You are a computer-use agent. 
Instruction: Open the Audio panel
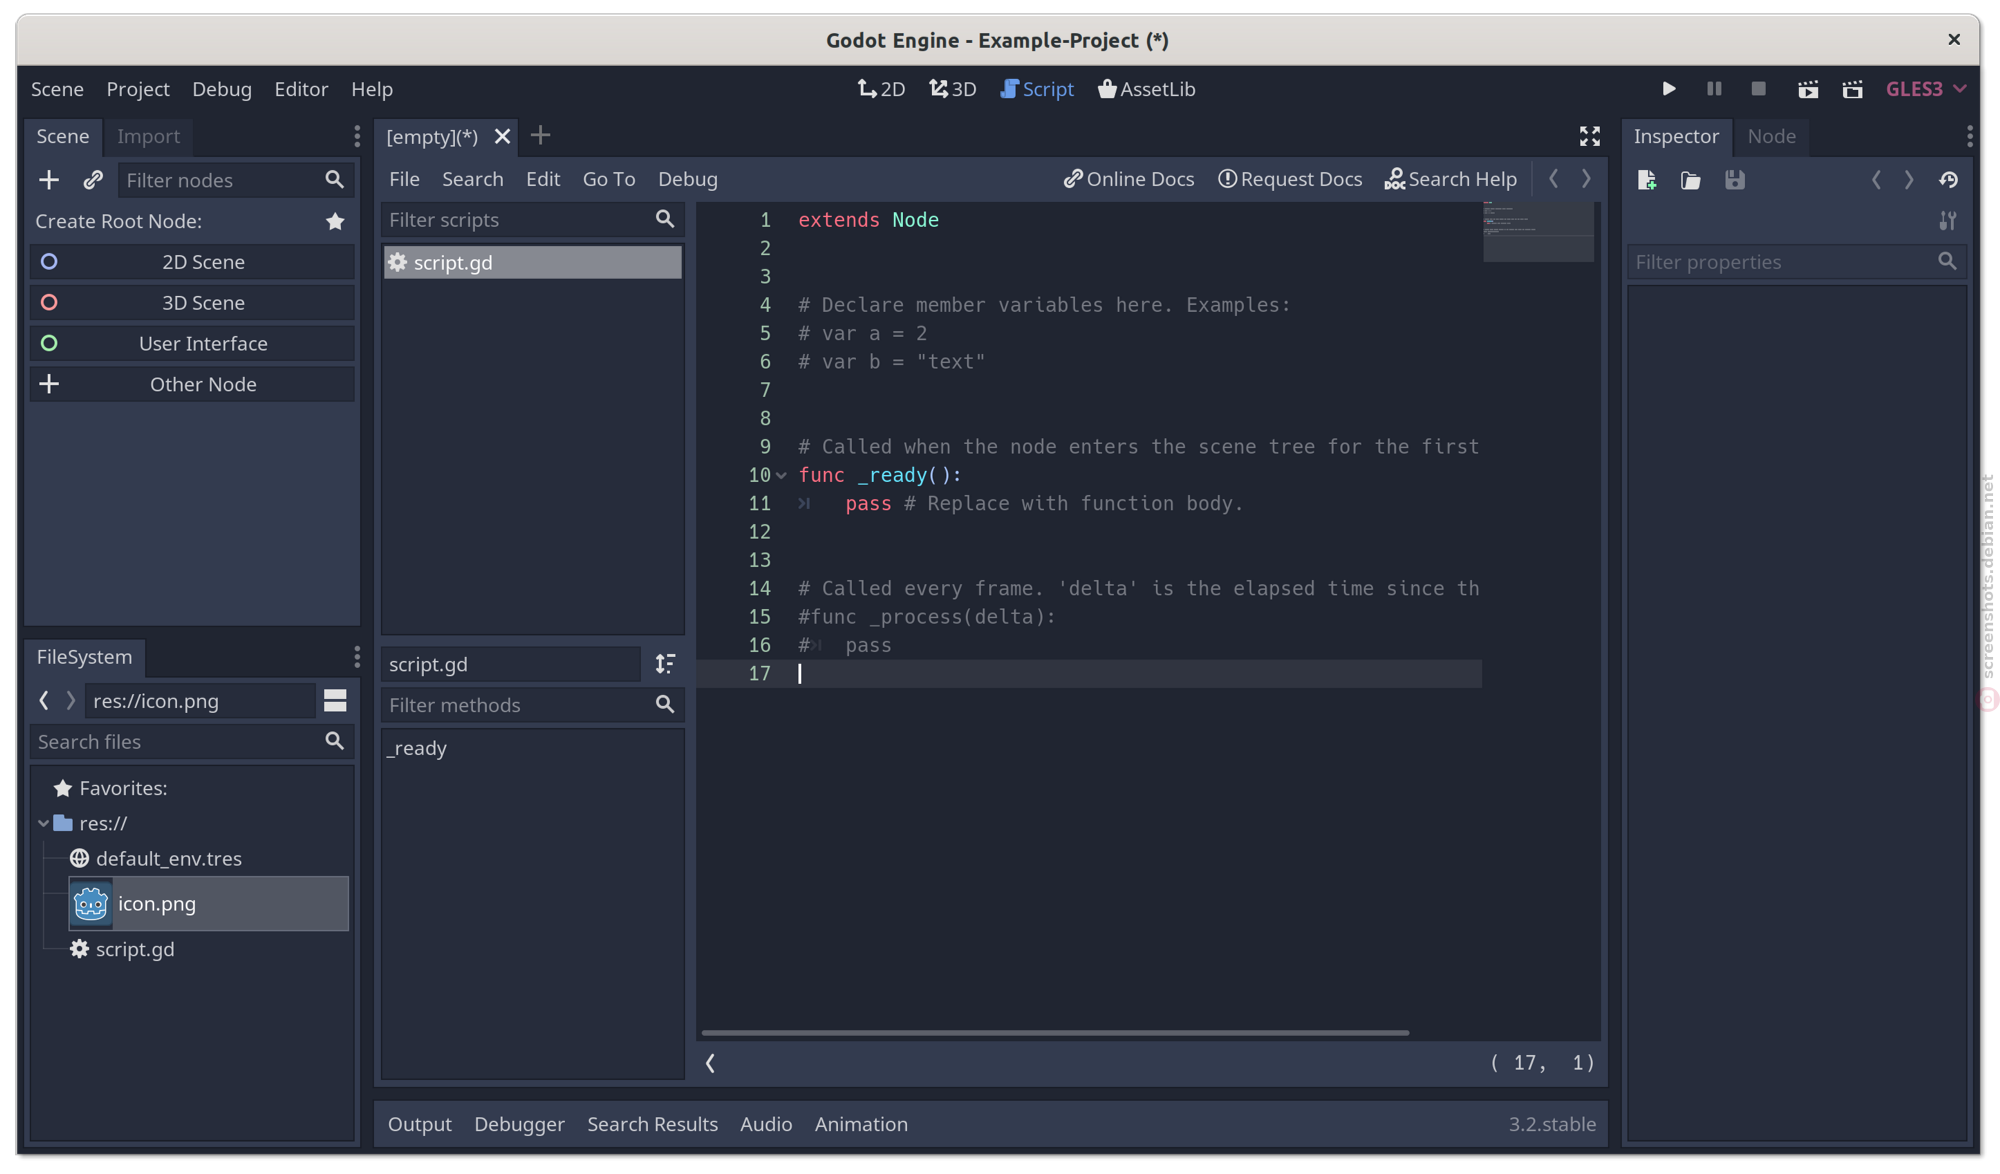766,1124
